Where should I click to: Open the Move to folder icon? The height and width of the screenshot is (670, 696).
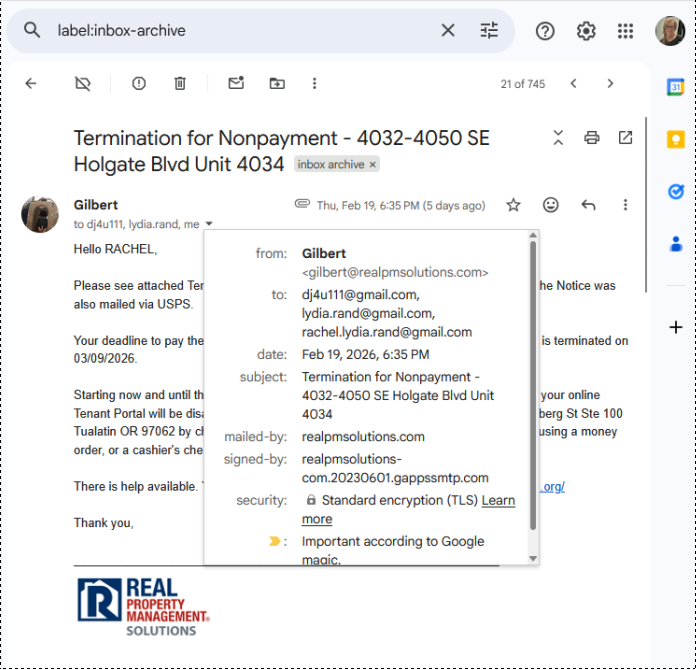click(x=277, y=84)
